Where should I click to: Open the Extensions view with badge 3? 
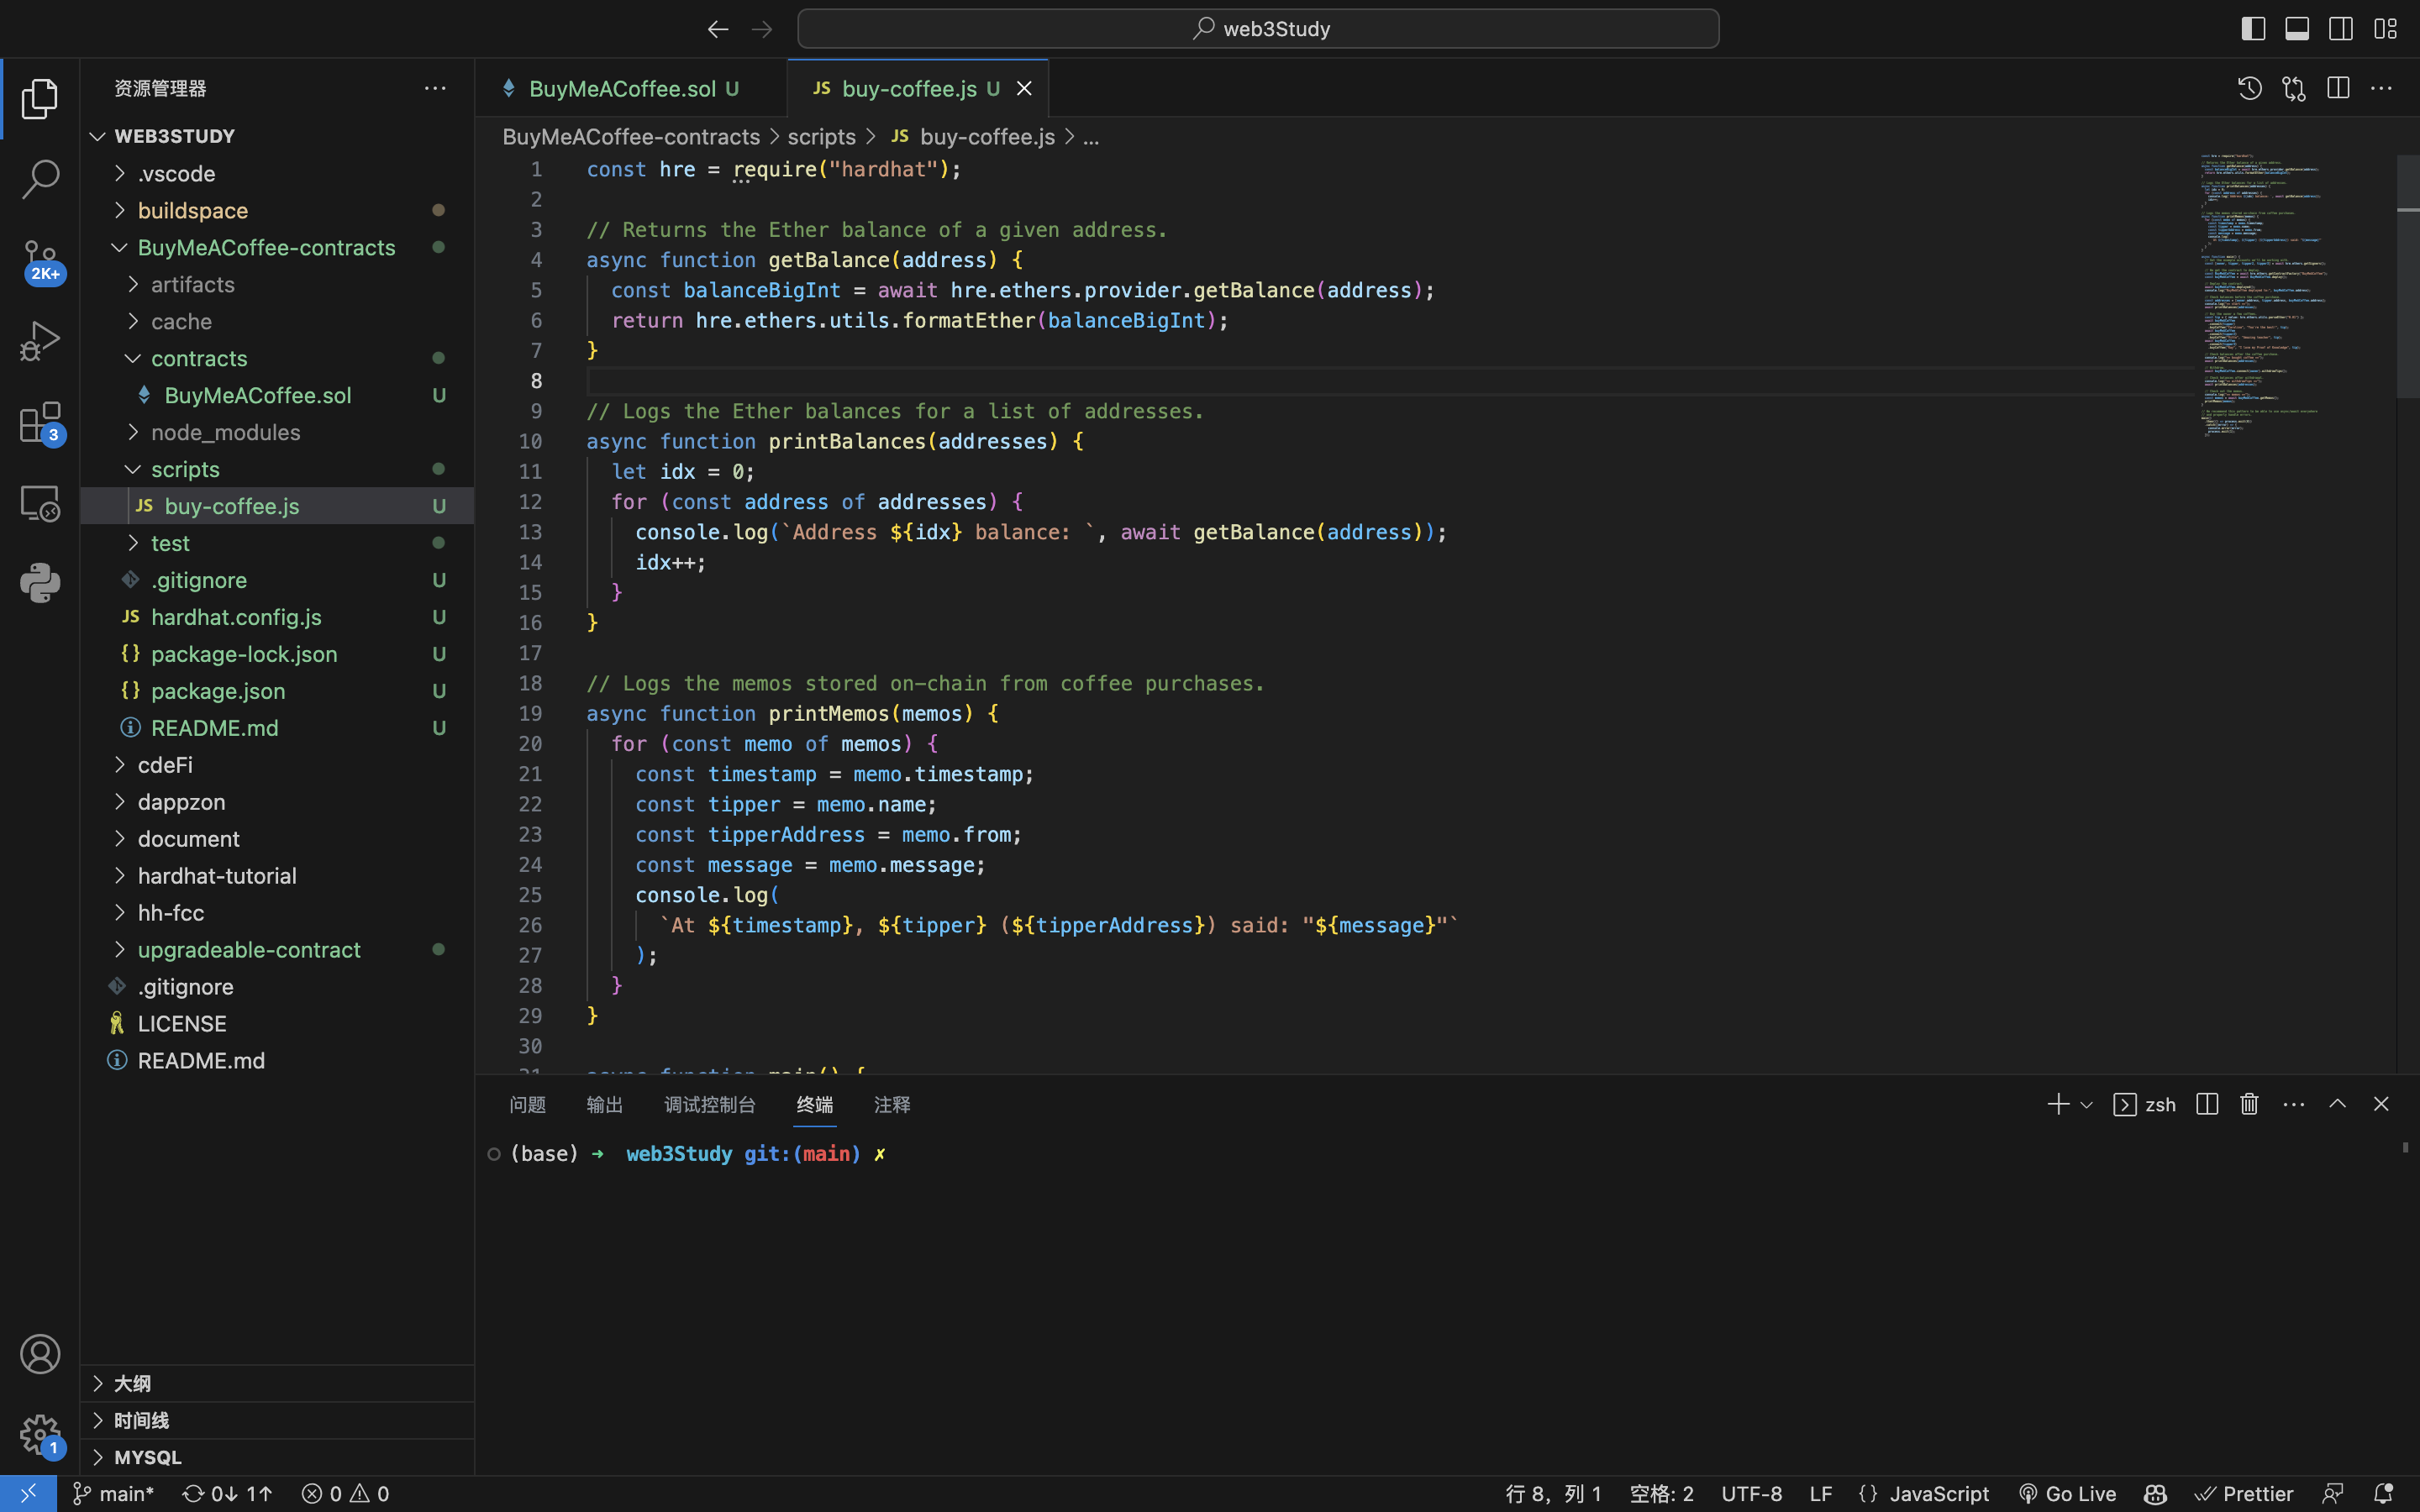[x=40, y=423]
